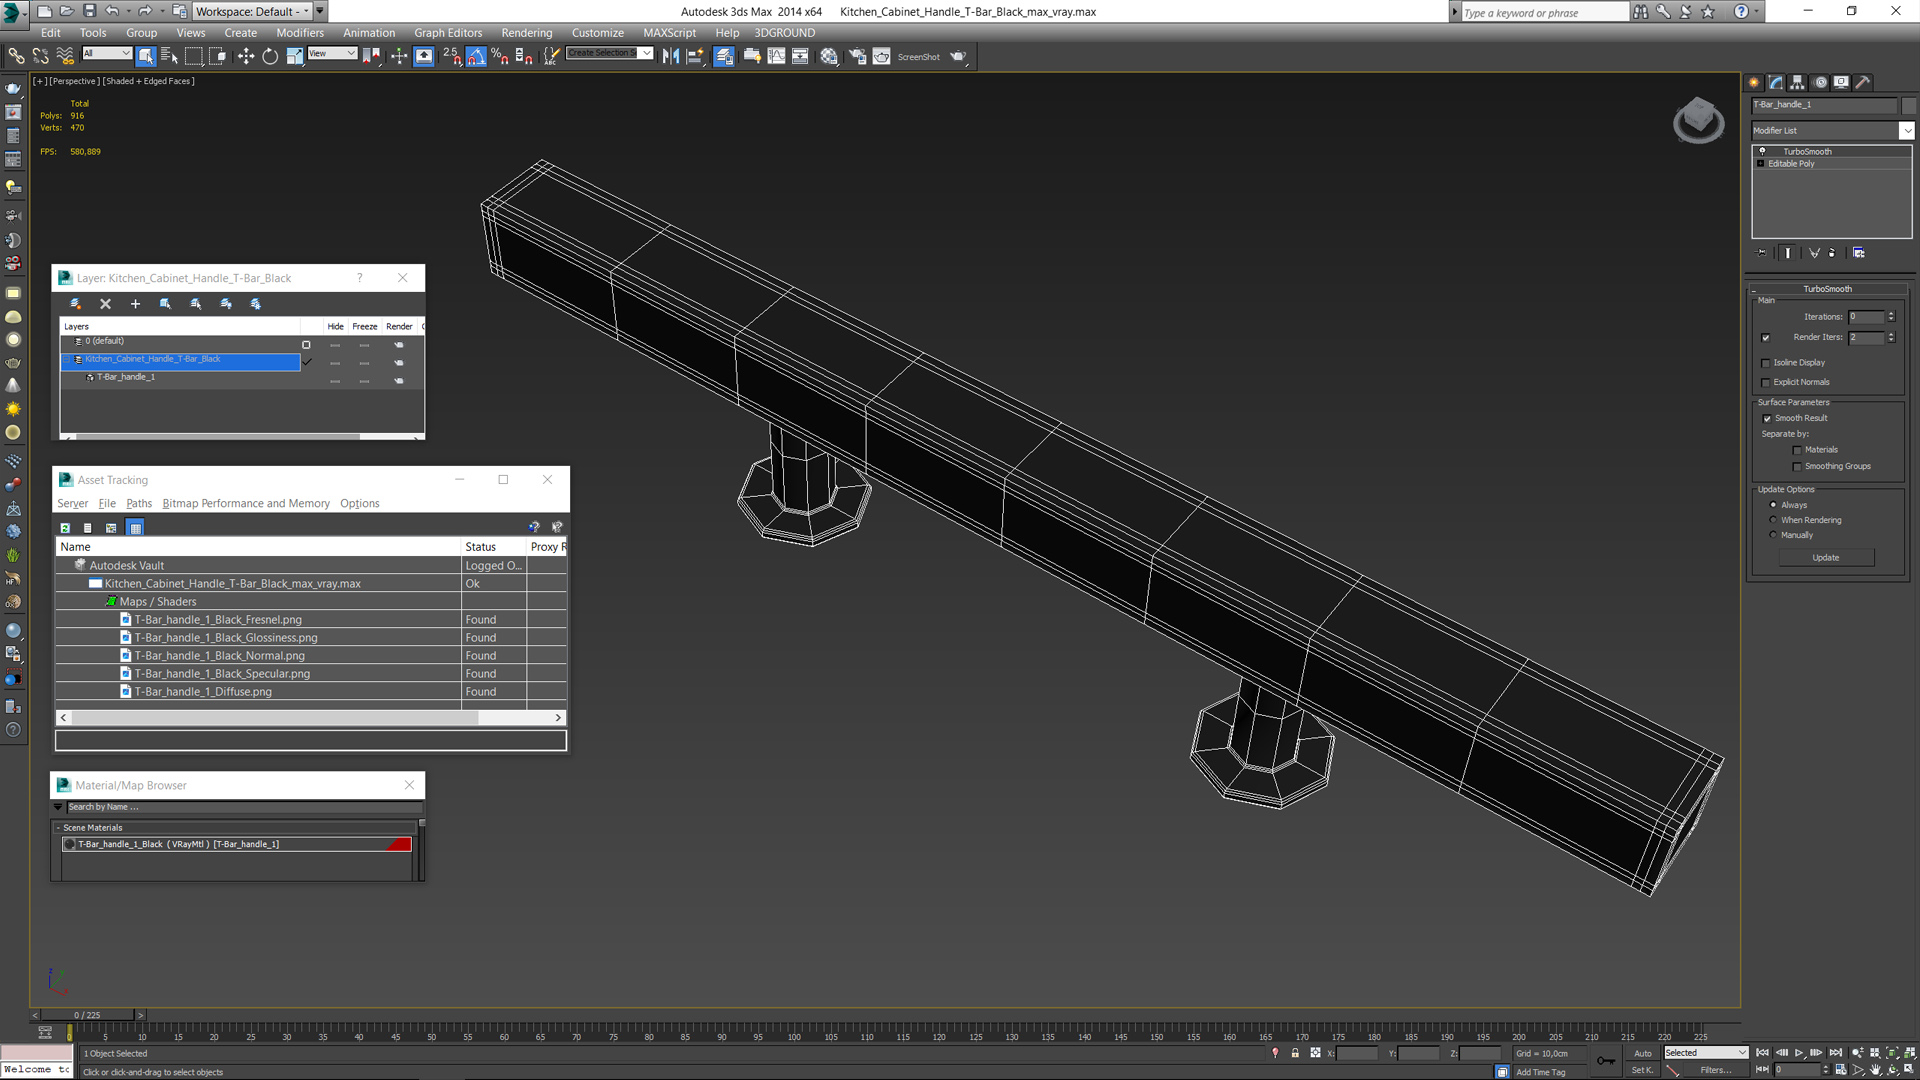Click the Update button in TurboSmooth
Screen dimensions: 1920x1080
(x=1825, y=558)
